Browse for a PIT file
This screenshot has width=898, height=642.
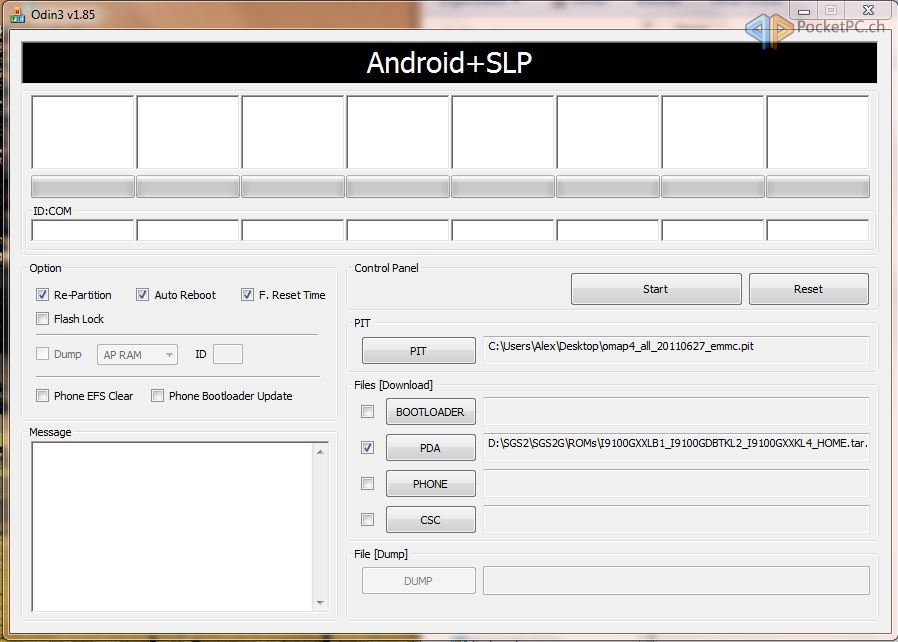point(419,350)
